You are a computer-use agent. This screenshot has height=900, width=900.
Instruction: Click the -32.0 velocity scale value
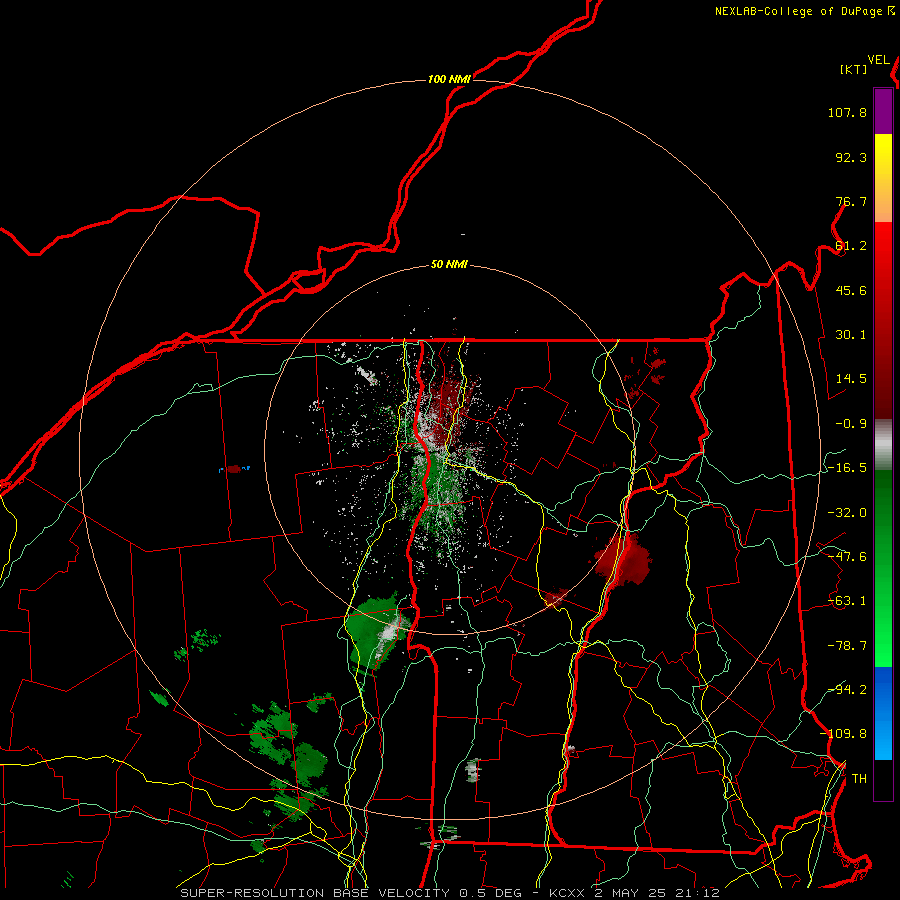[847, 513]
